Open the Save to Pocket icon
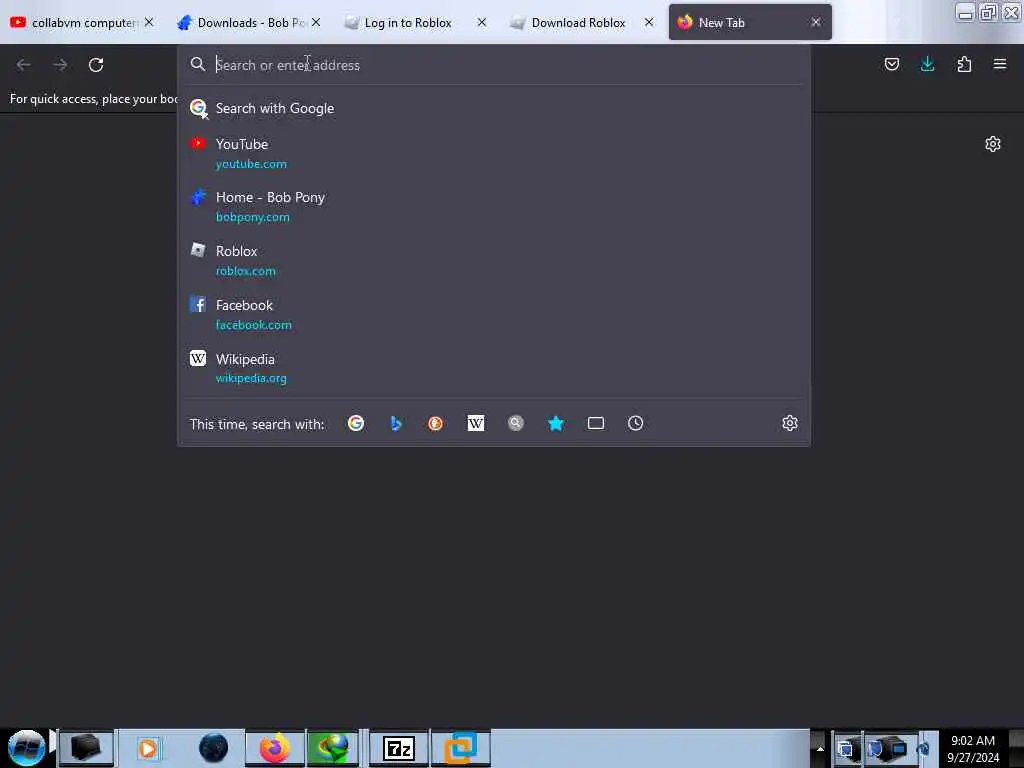The image size is (1024, 768). coord(891,64)
